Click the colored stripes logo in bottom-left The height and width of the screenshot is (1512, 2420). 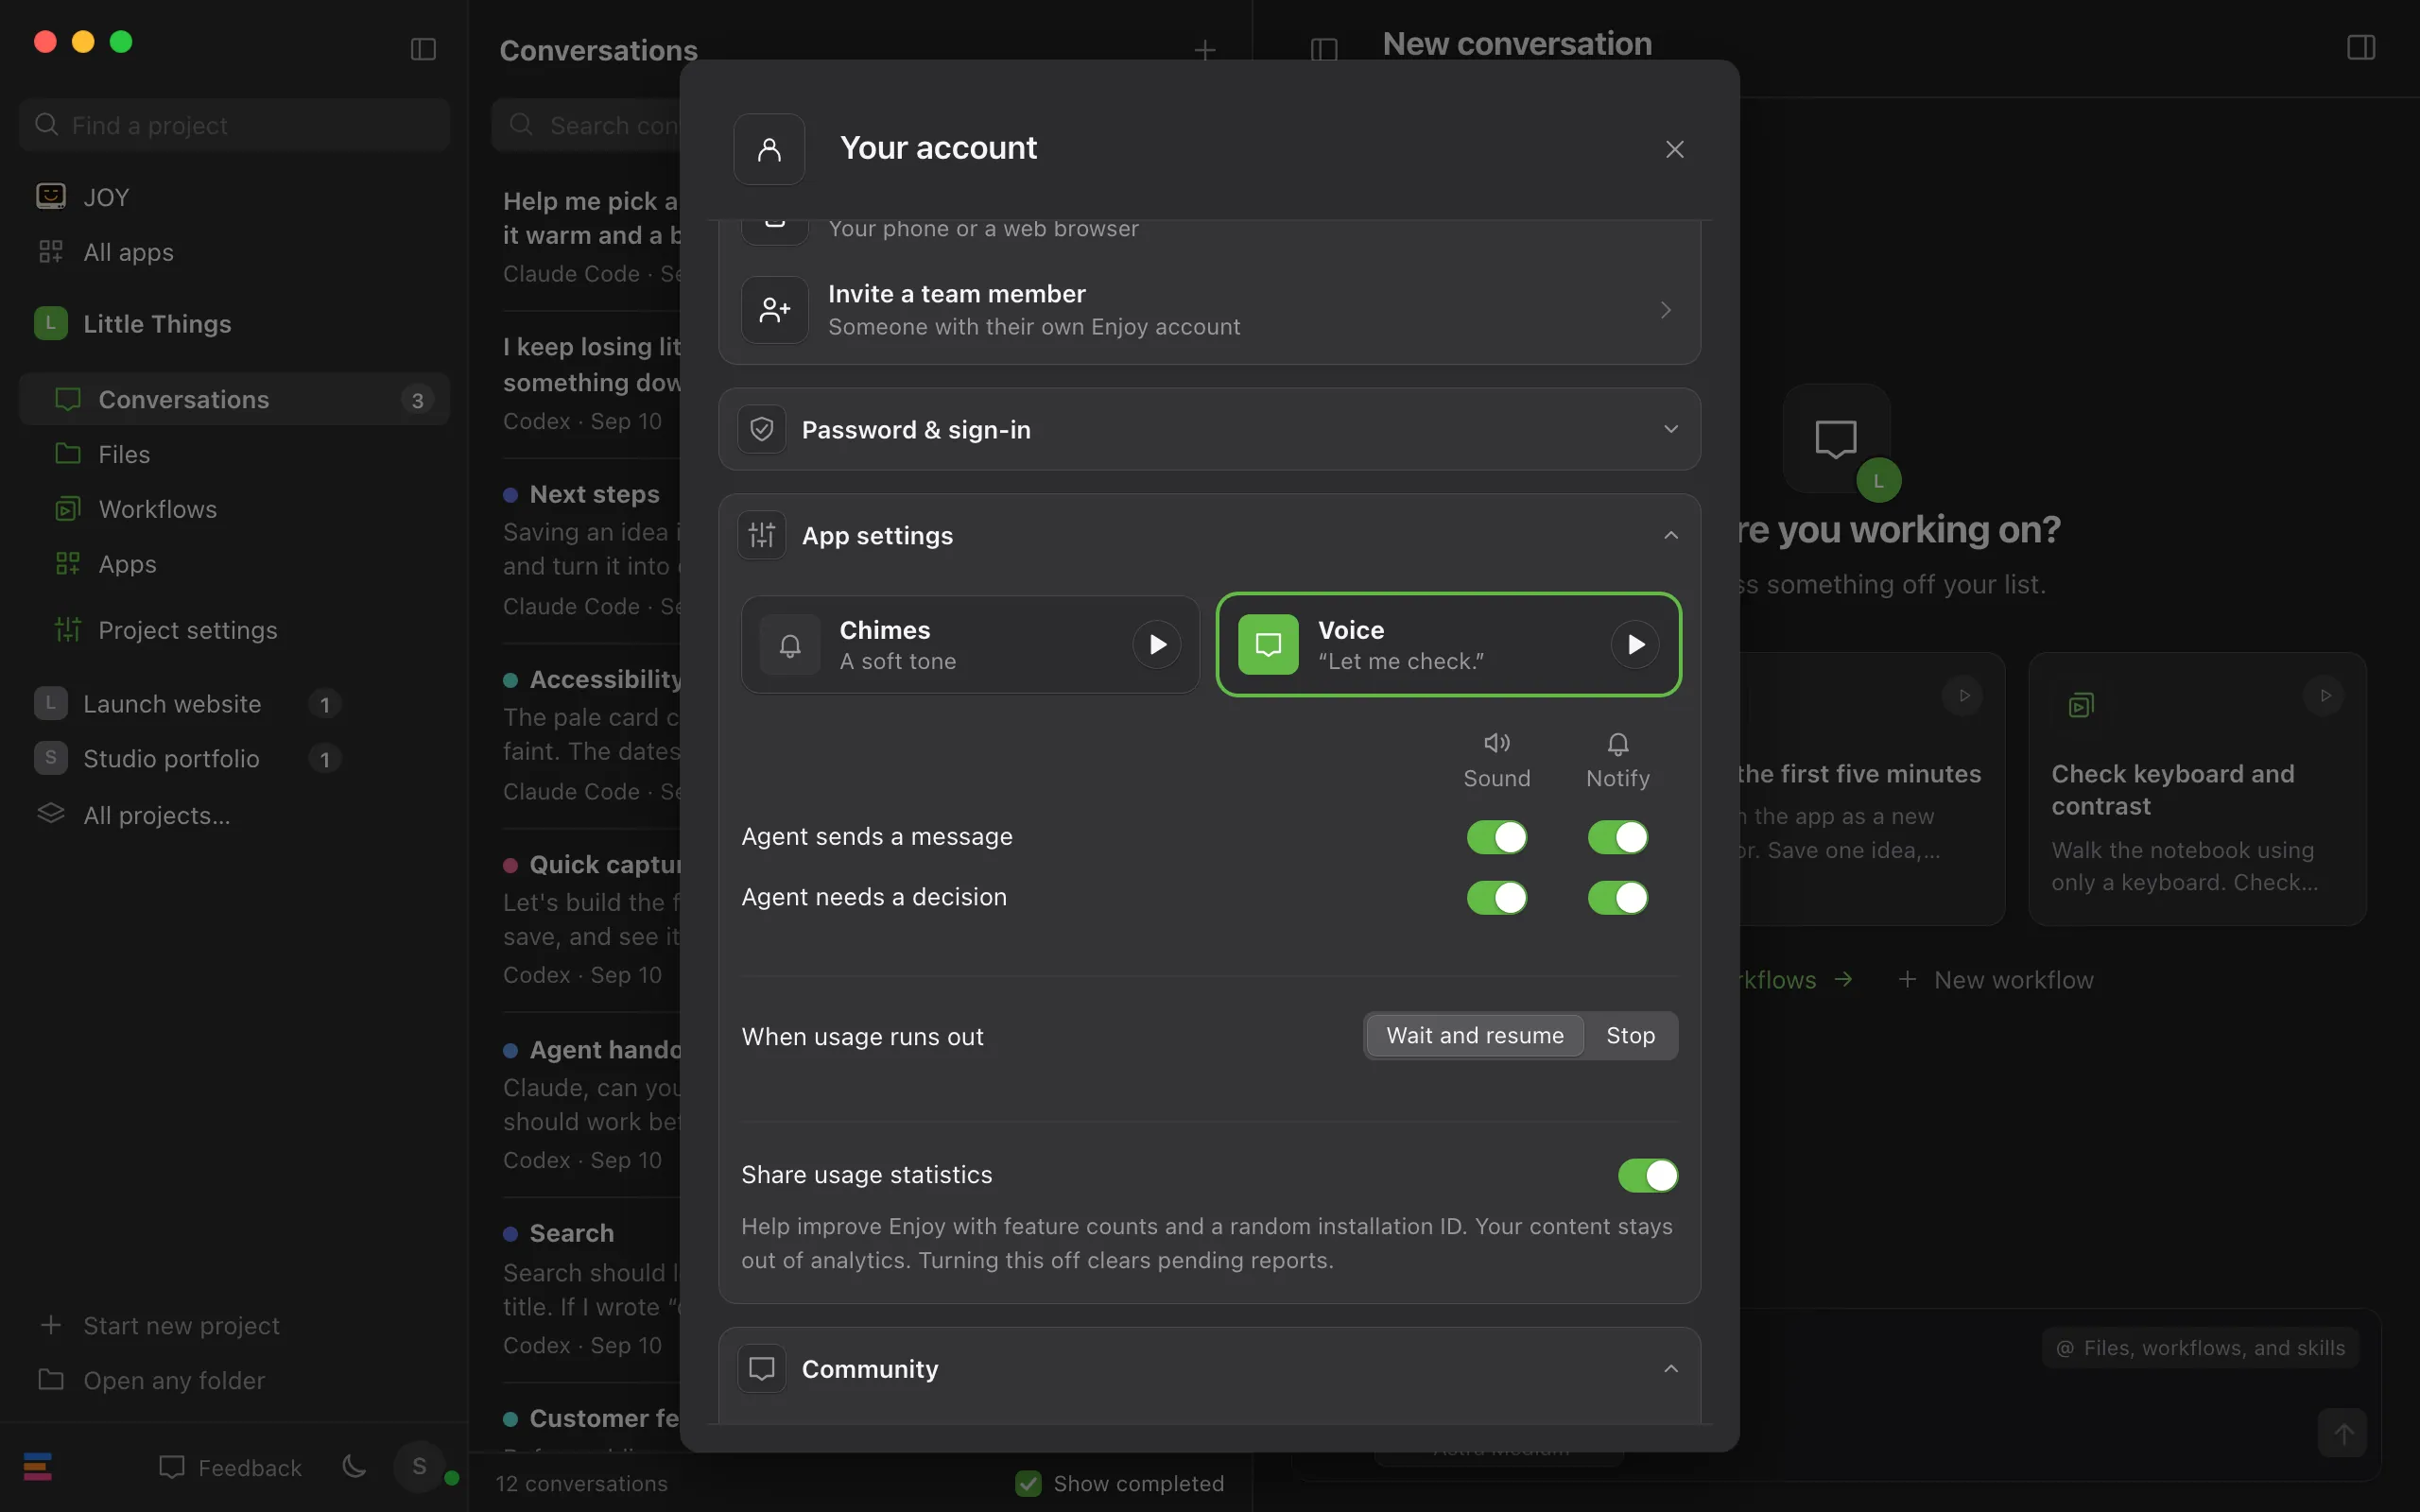[x=38, y=1466]
